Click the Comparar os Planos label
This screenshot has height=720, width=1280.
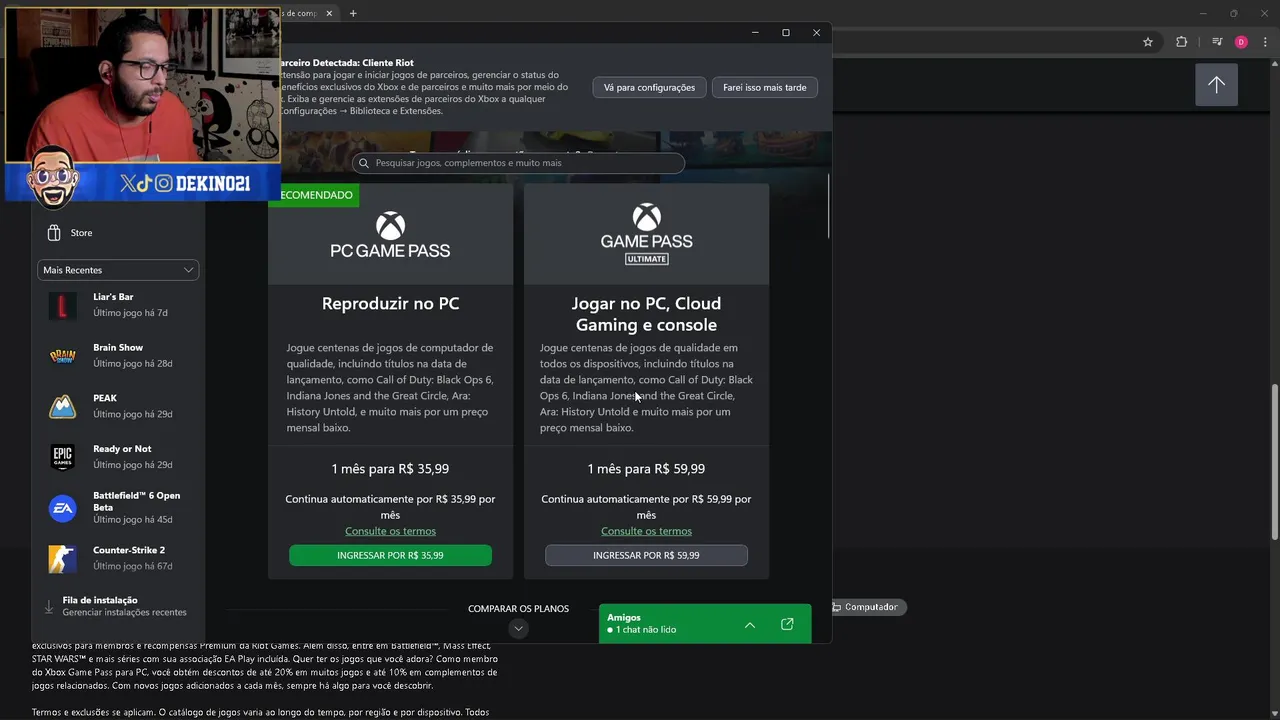point(518,608)
